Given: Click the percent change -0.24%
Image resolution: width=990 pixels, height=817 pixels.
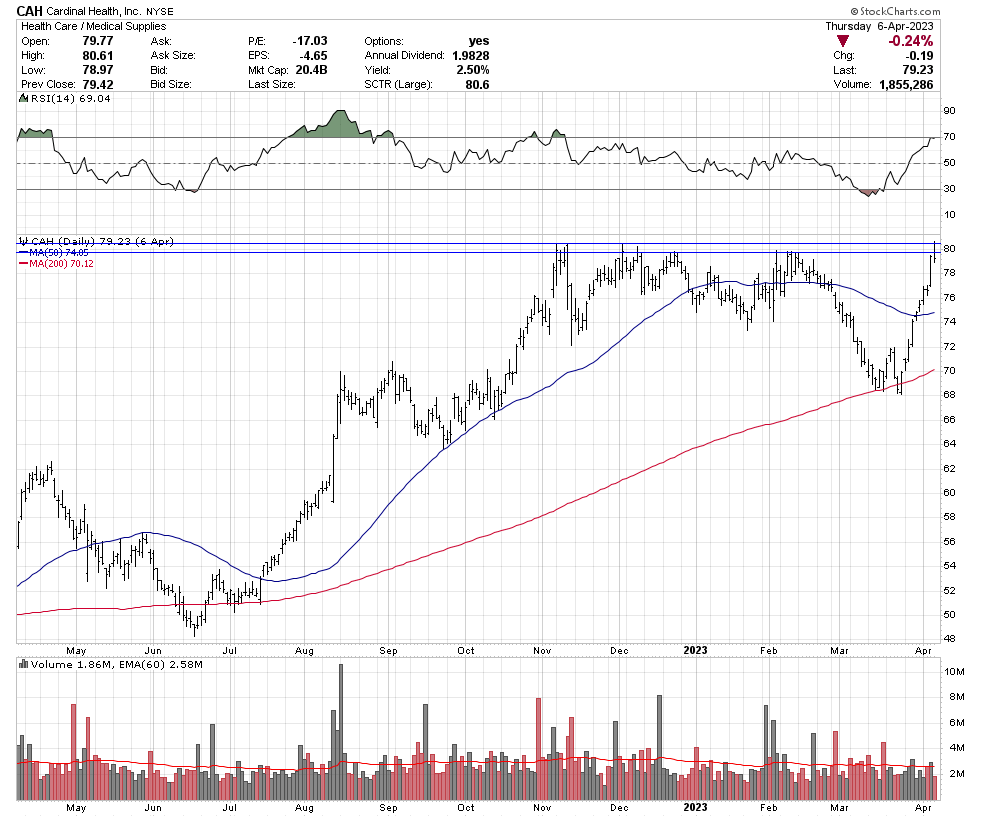Looking at the screenshot, I should tap(910, 41).
